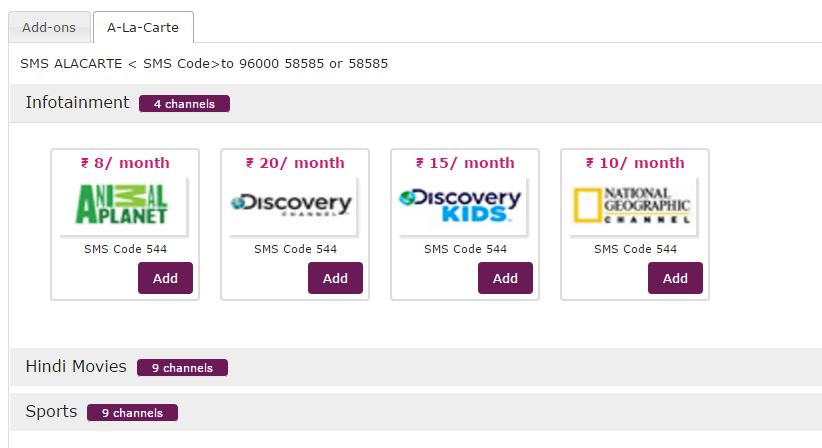Click Hindi Movies 9 channels badge
The height and width of the screenshot is (448, 822).
[x=182, y=368]
